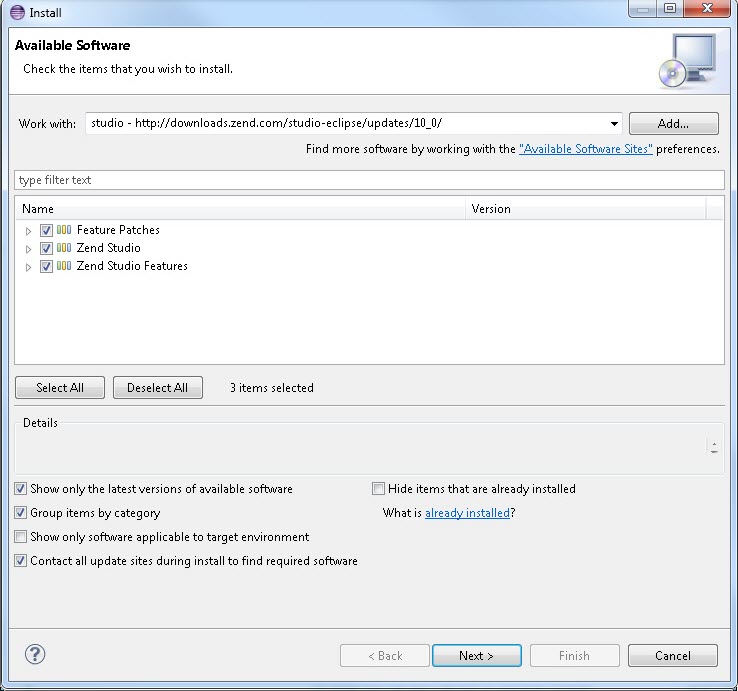Expand the Feature Patches tree node
Screen dimensions: 738x691
28,231
